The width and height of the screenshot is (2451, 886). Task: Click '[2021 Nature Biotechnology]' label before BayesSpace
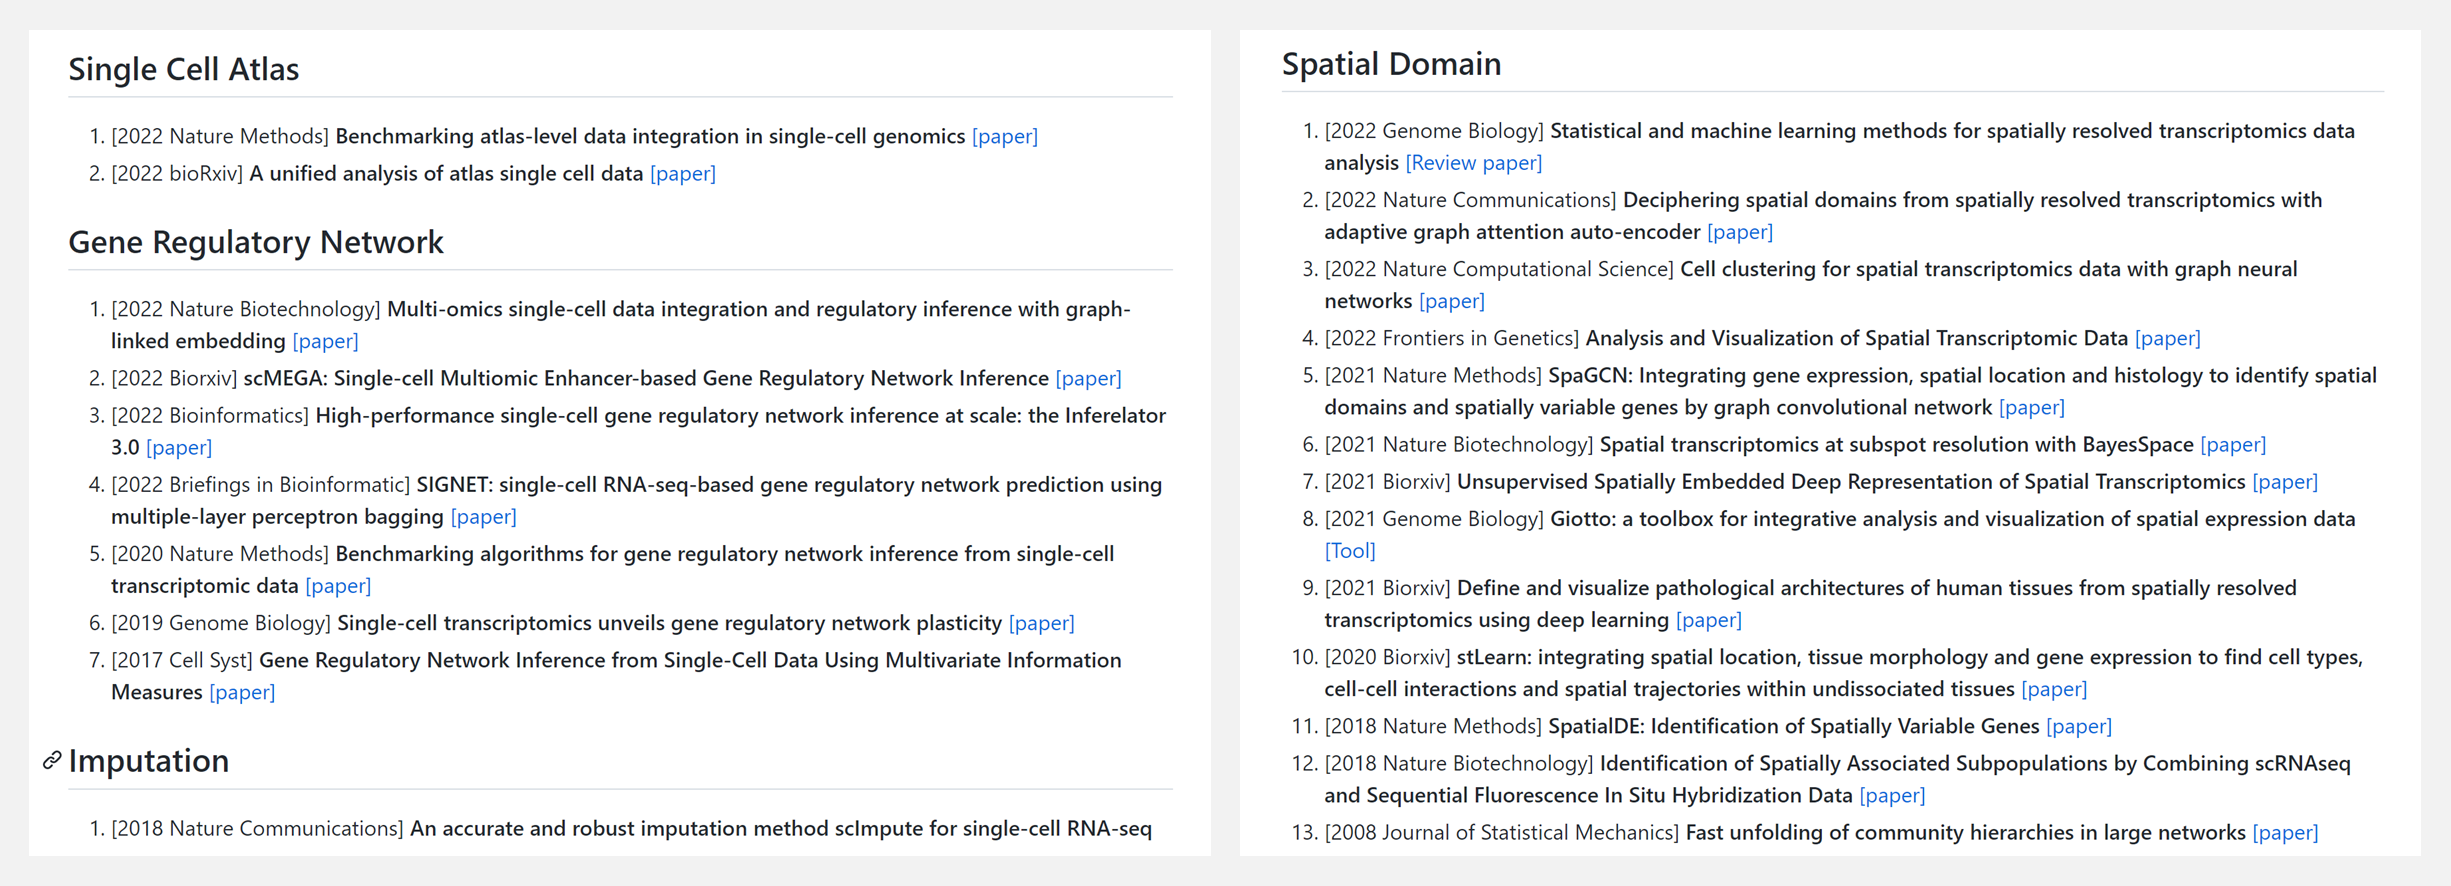(x=1459, y=444)
